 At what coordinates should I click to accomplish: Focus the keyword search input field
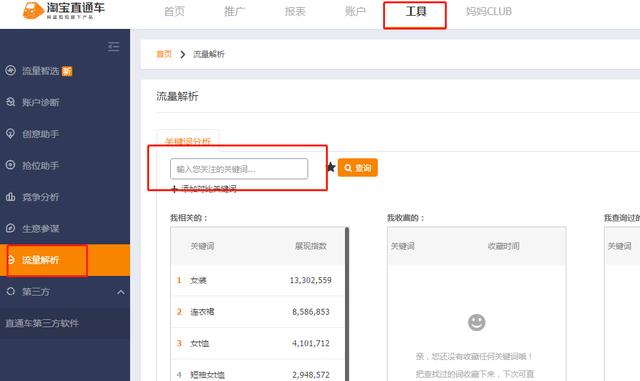pos(239,169)
